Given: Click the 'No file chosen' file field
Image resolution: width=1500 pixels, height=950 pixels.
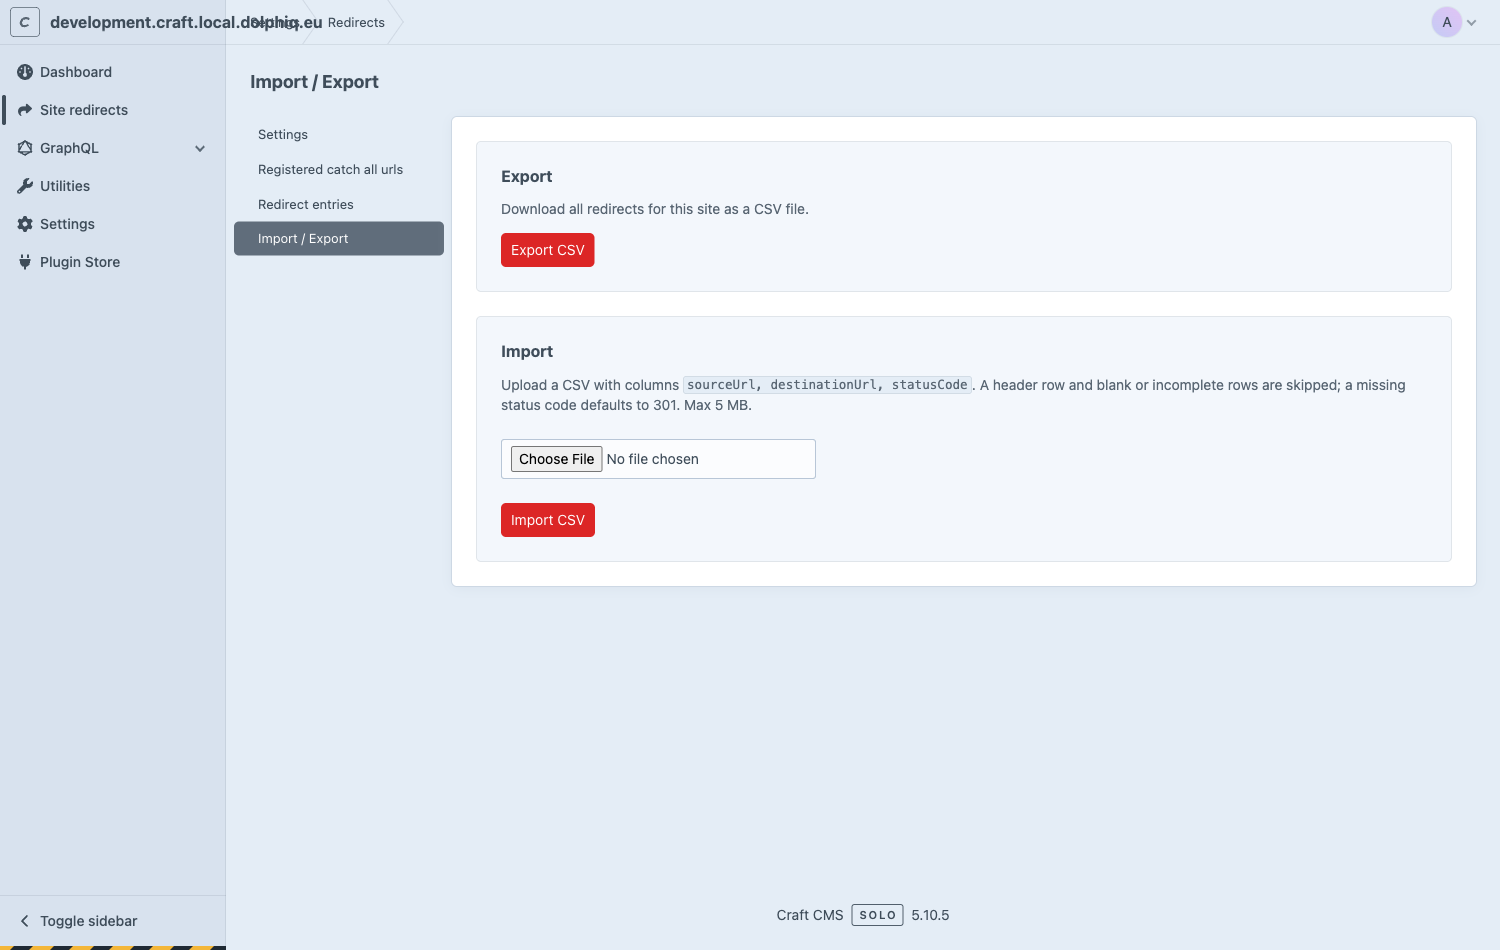Looking at the screenshot, I should tap(658, 459).
